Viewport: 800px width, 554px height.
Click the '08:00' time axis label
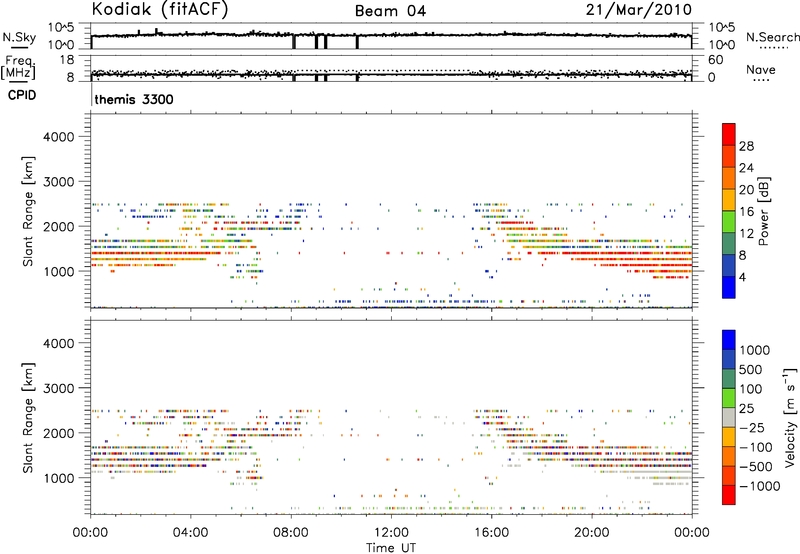point(291,533)
